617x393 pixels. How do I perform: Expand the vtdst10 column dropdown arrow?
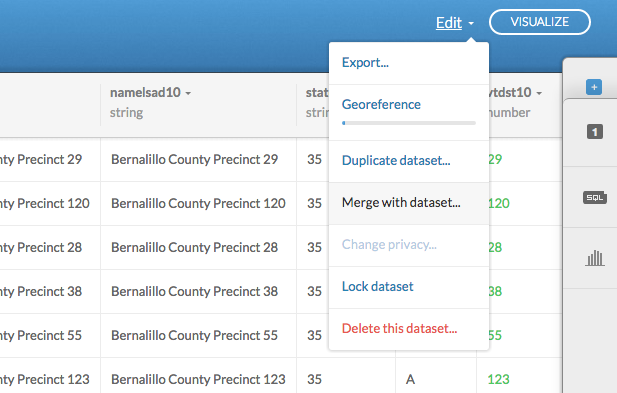click(x=539, y=94)
